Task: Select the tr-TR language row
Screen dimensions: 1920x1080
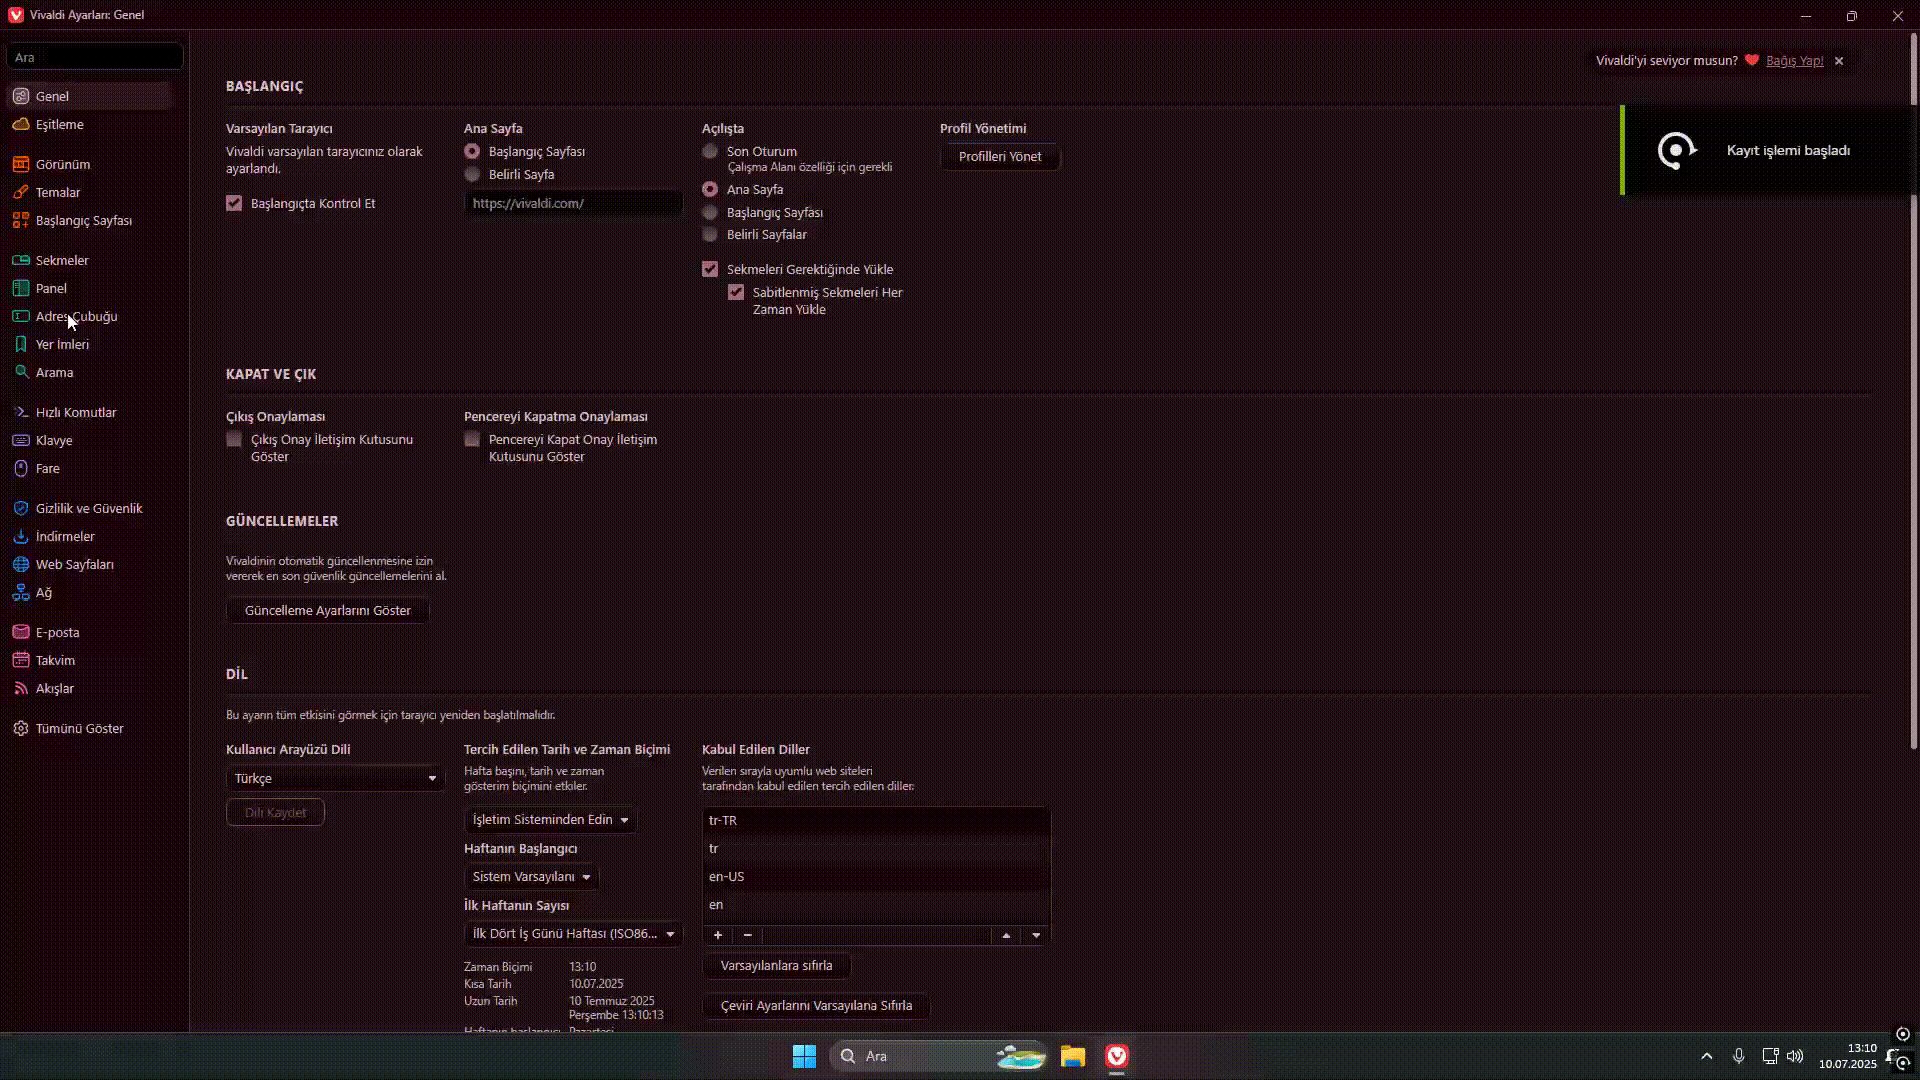Action: [x=876, y=821]
